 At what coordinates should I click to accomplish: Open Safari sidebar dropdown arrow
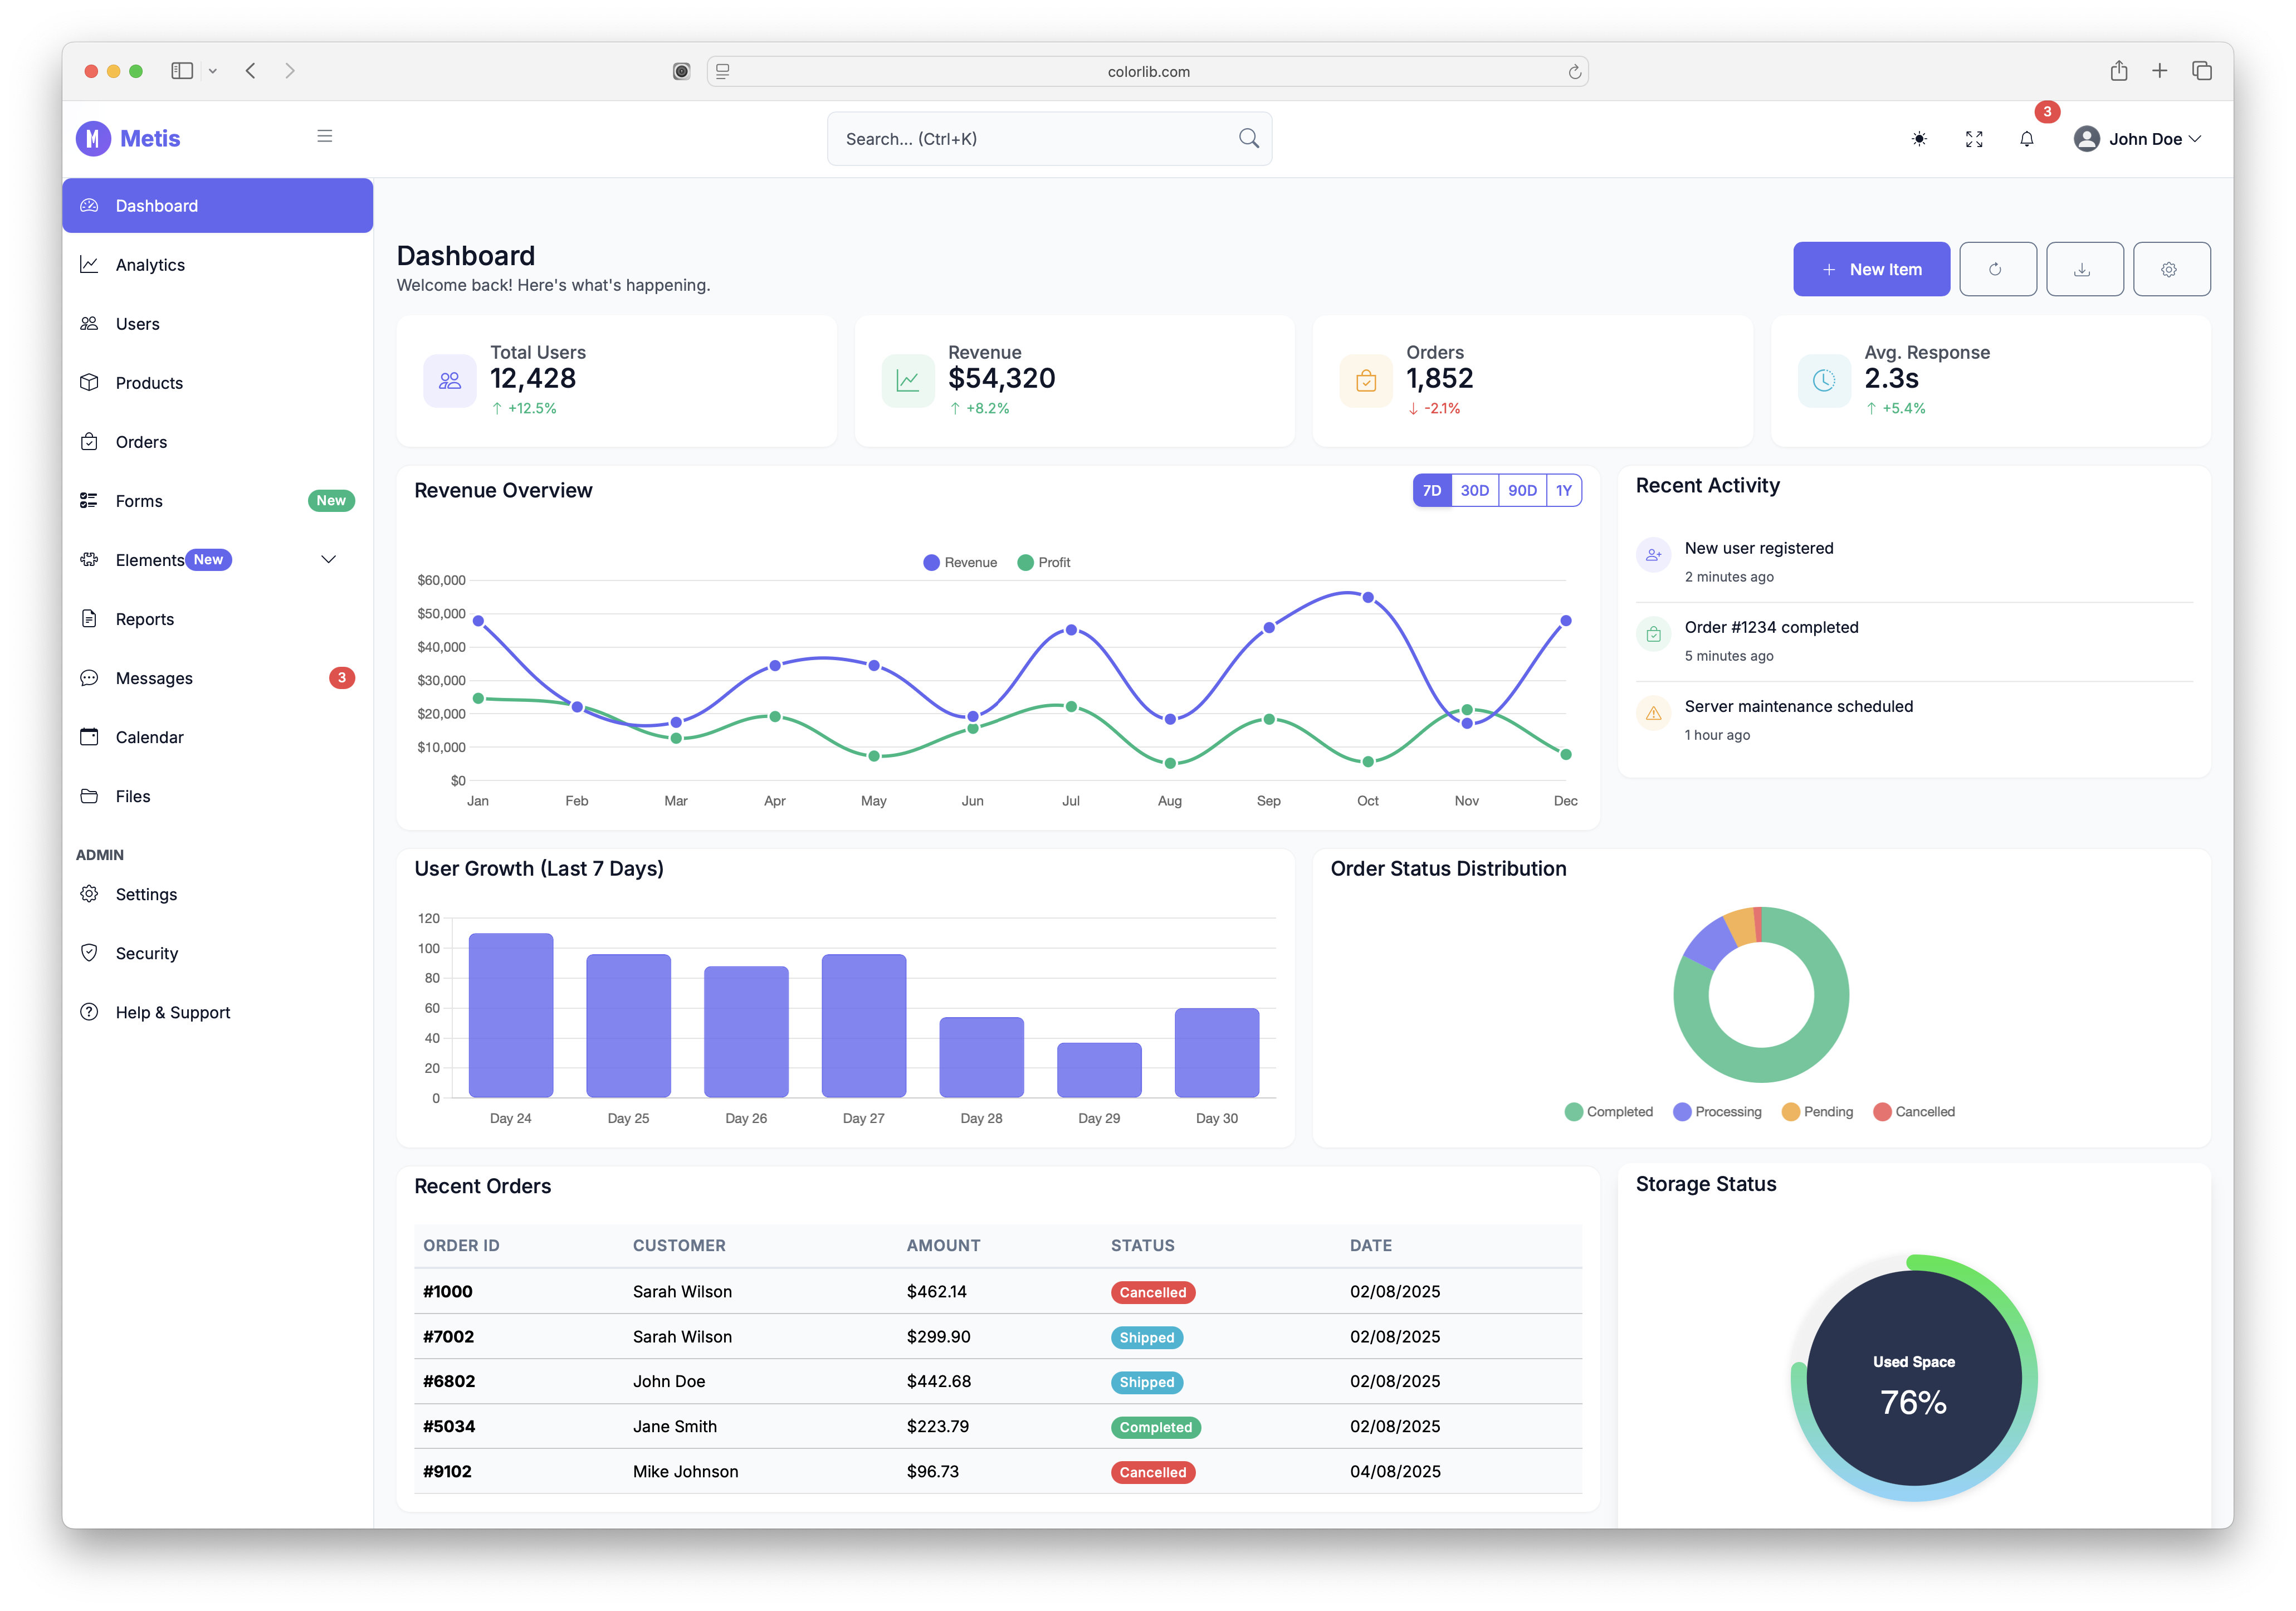coord(213,71)
